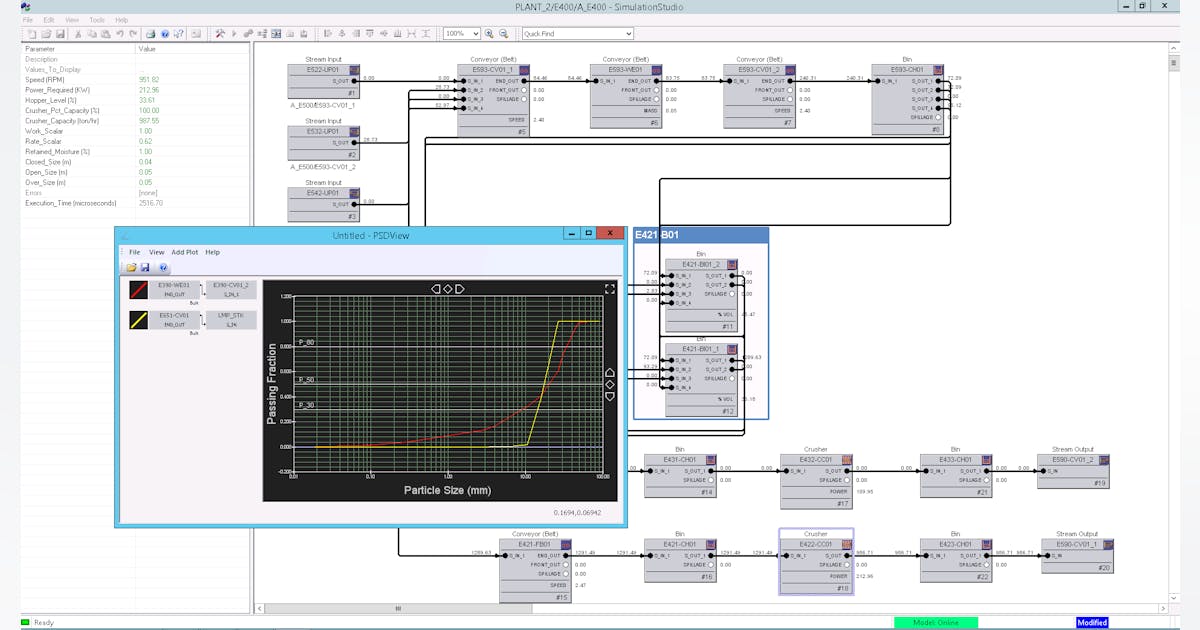The width and height of the screenshot is (1200, 630).
Task: Open the Tools menu in SimulationStudio
Action: tap(96, 18)
